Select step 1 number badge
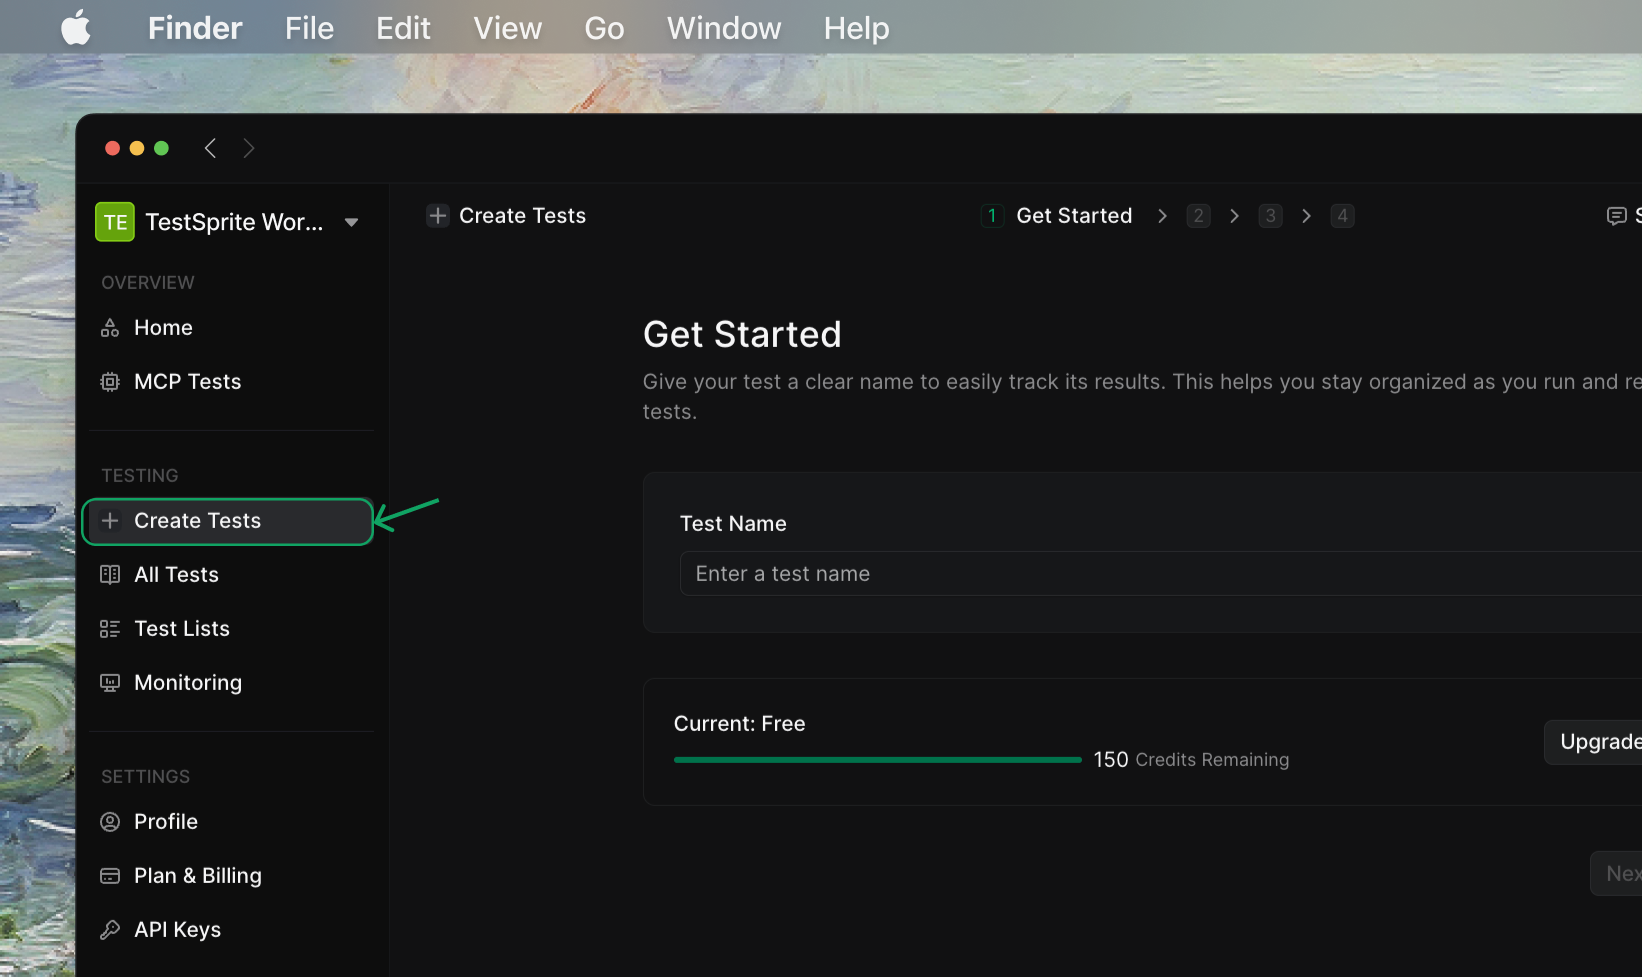Screen dimensions: 1642x977 point(992,216)
